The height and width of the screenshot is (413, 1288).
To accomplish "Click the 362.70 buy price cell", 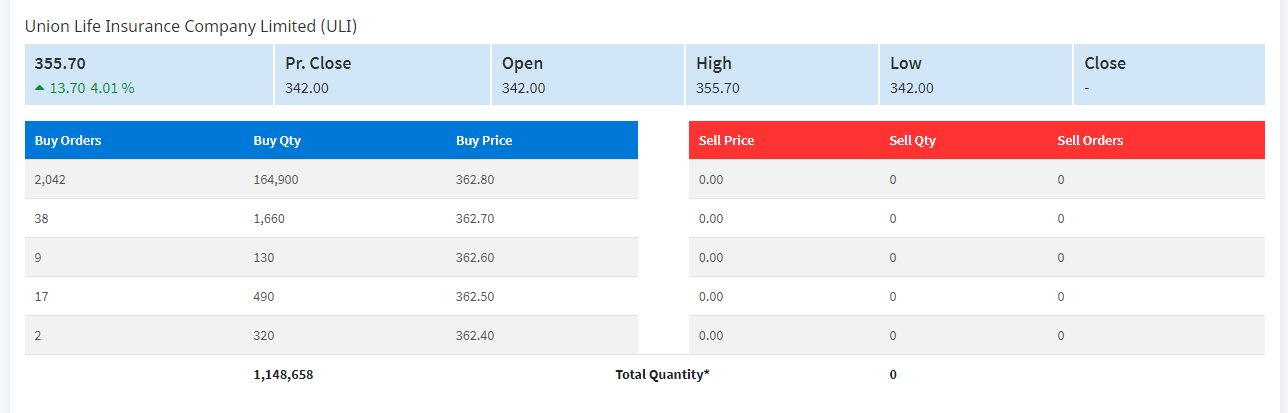I will [x=475, y=219].
